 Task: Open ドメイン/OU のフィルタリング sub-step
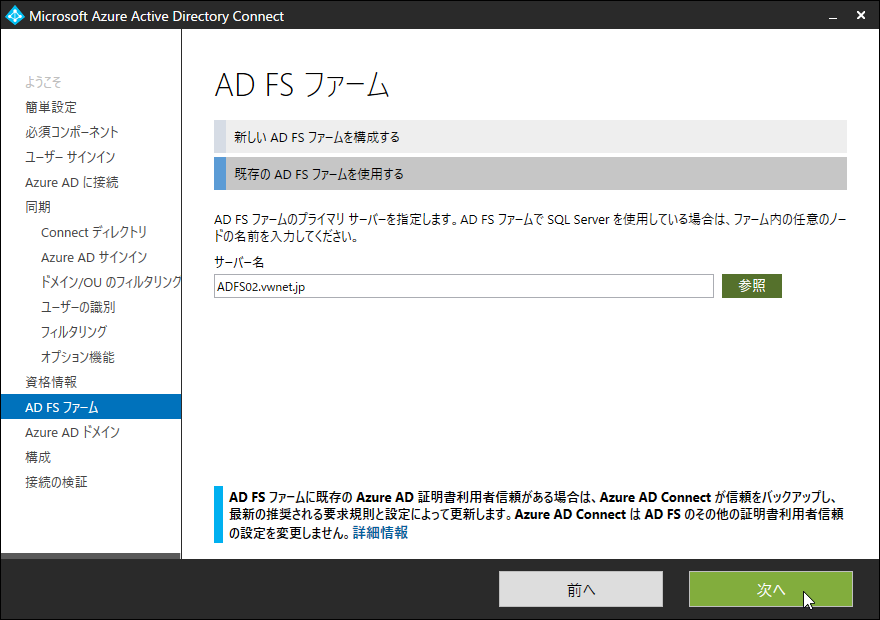coord(111,282)
